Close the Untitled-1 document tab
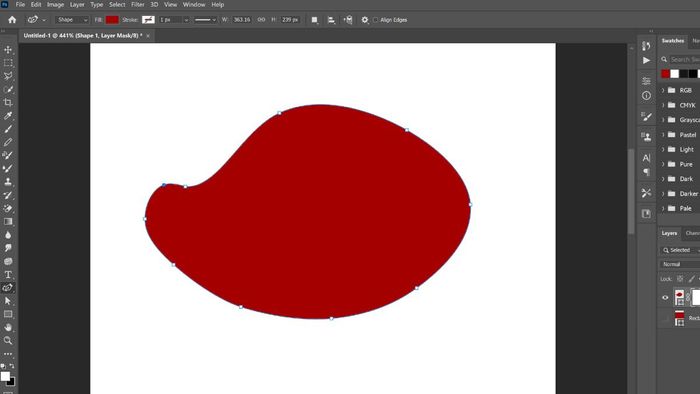 pos(148,36)
